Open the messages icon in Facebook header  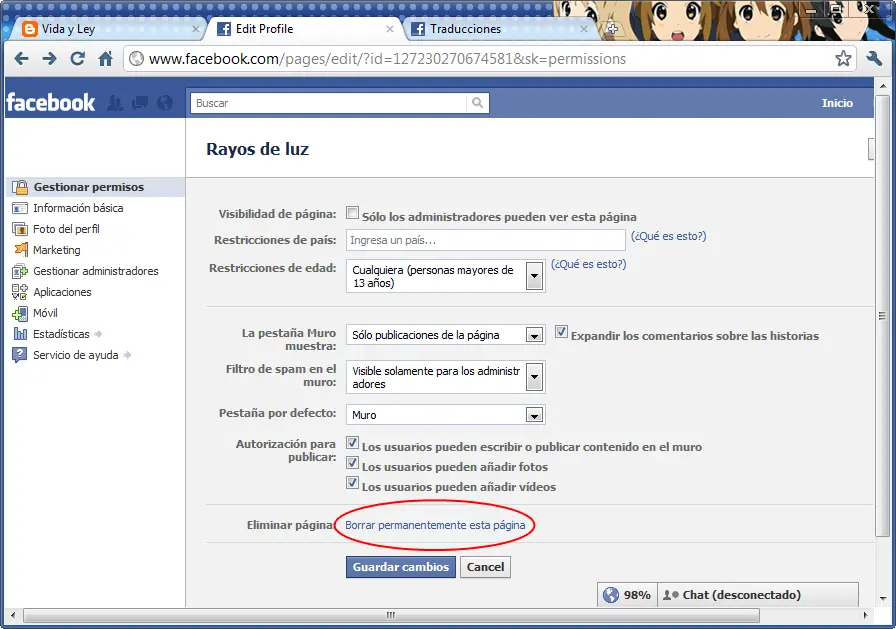140,103
